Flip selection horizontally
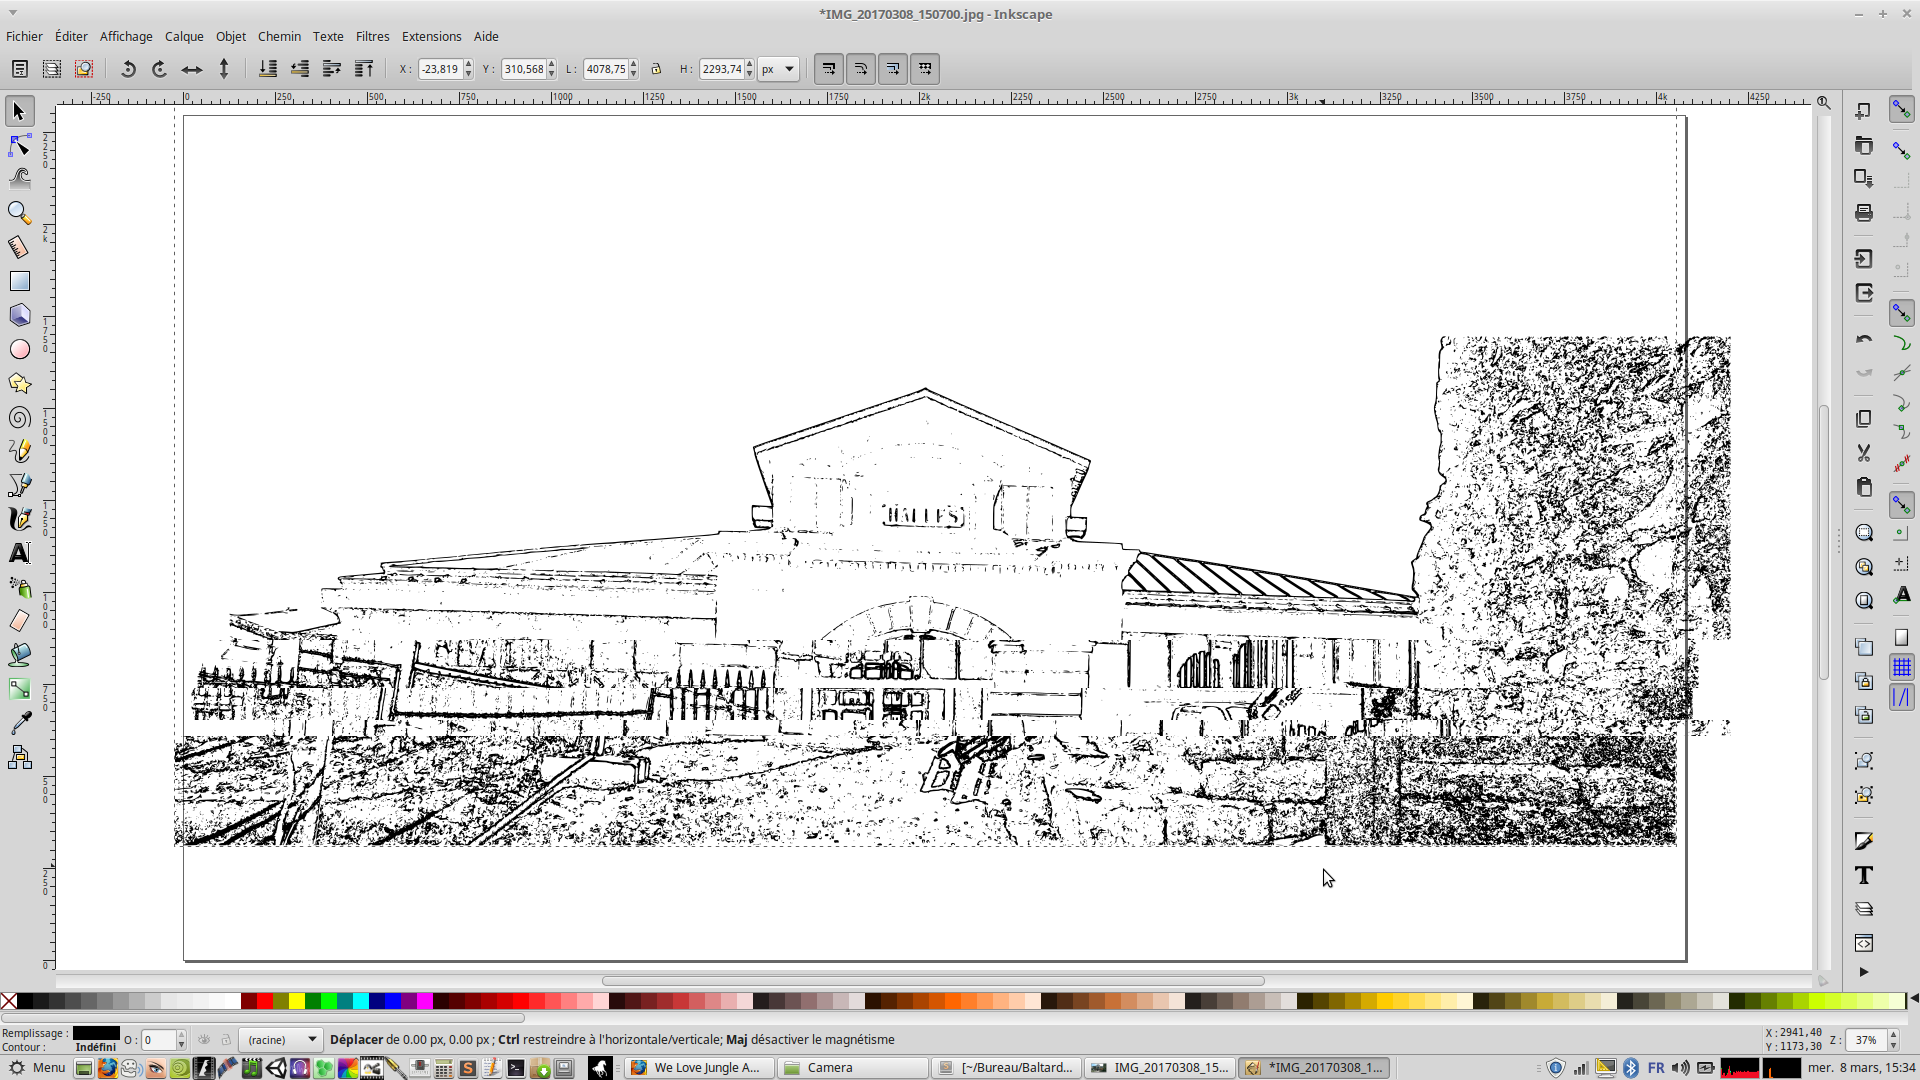The width and height of the screenshot is (1920, 1080). [x=192, y=69]
